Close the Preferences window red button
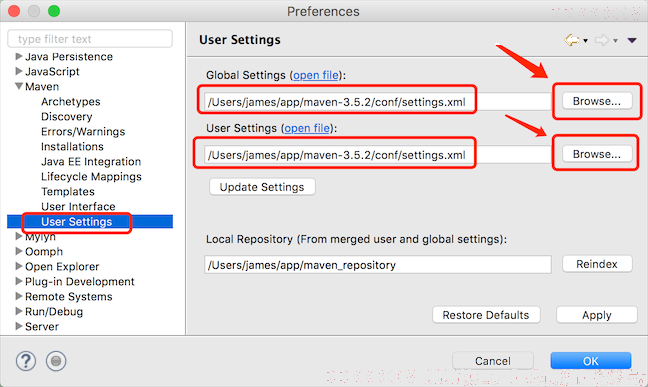 tap(14, 11)
